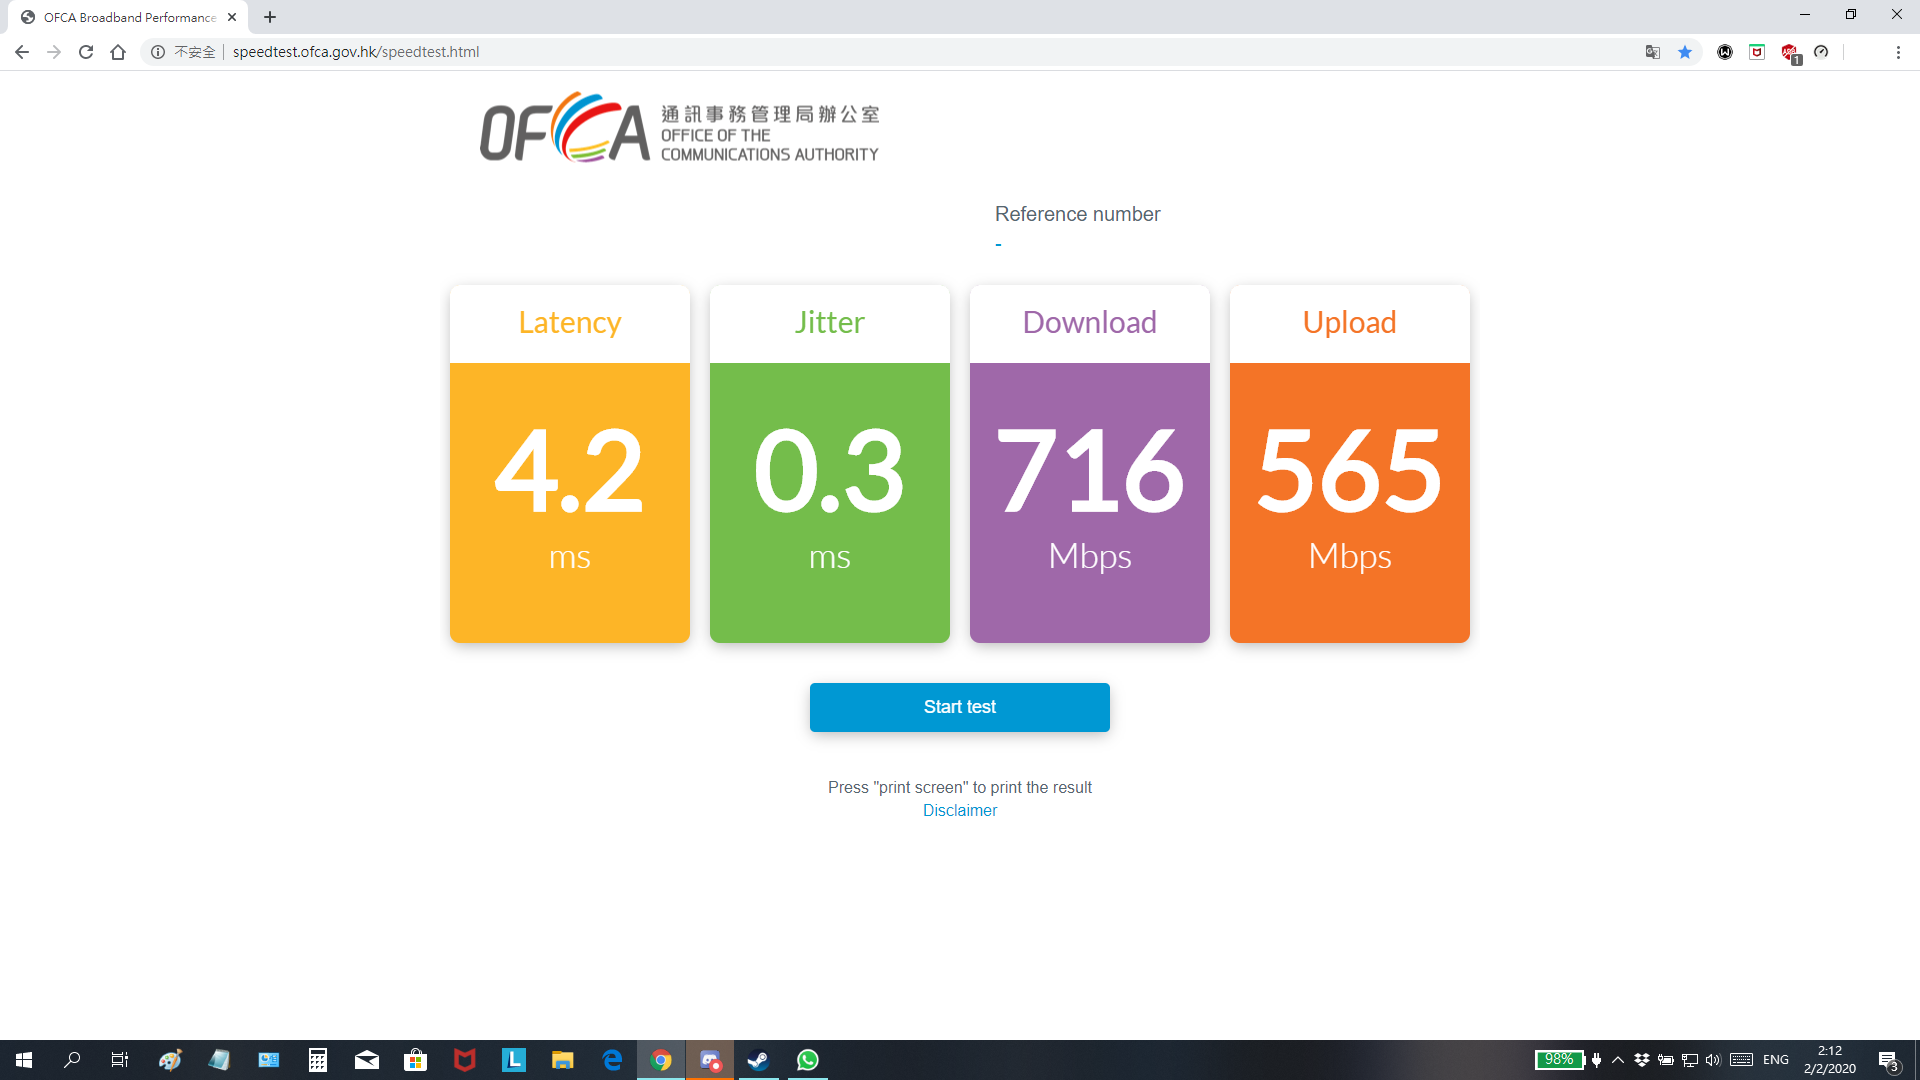This screenshot has width=1920, height=1080.
Task: Click the volume speaker tray icon
Action: [1713, 1060]
